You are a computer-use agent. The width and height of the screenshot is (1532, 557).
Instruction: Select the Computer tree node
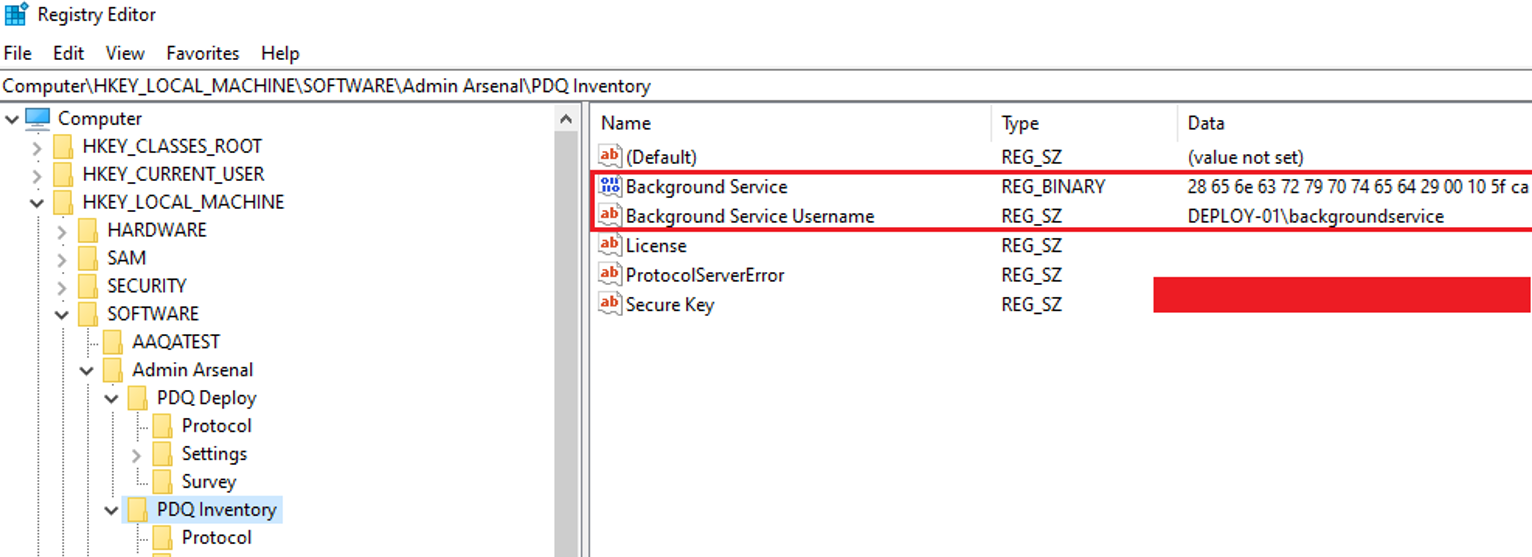click(100, 118)
